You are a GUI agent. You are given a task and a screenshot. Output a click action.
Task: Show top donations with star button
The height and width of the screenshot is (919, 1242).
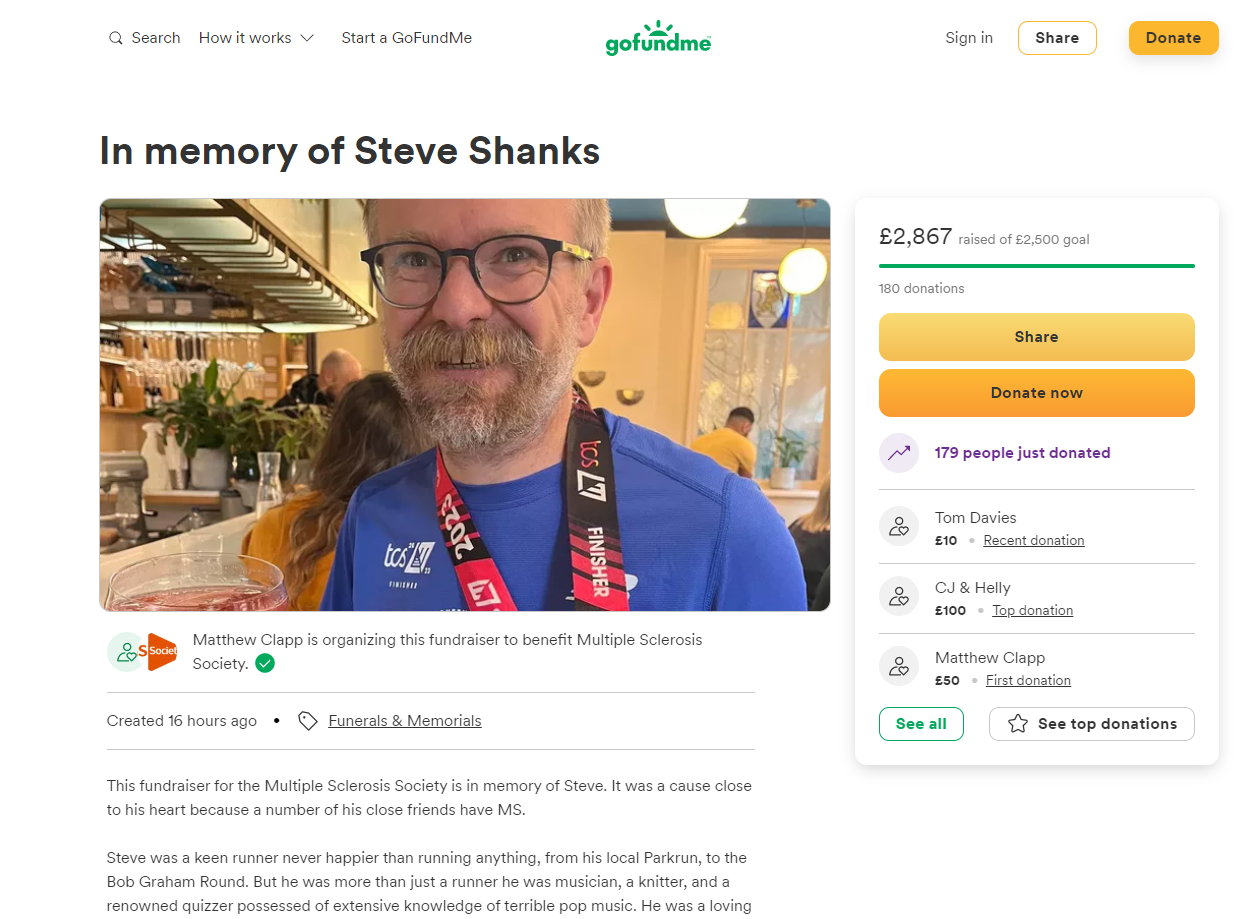tap(1091, 724)
